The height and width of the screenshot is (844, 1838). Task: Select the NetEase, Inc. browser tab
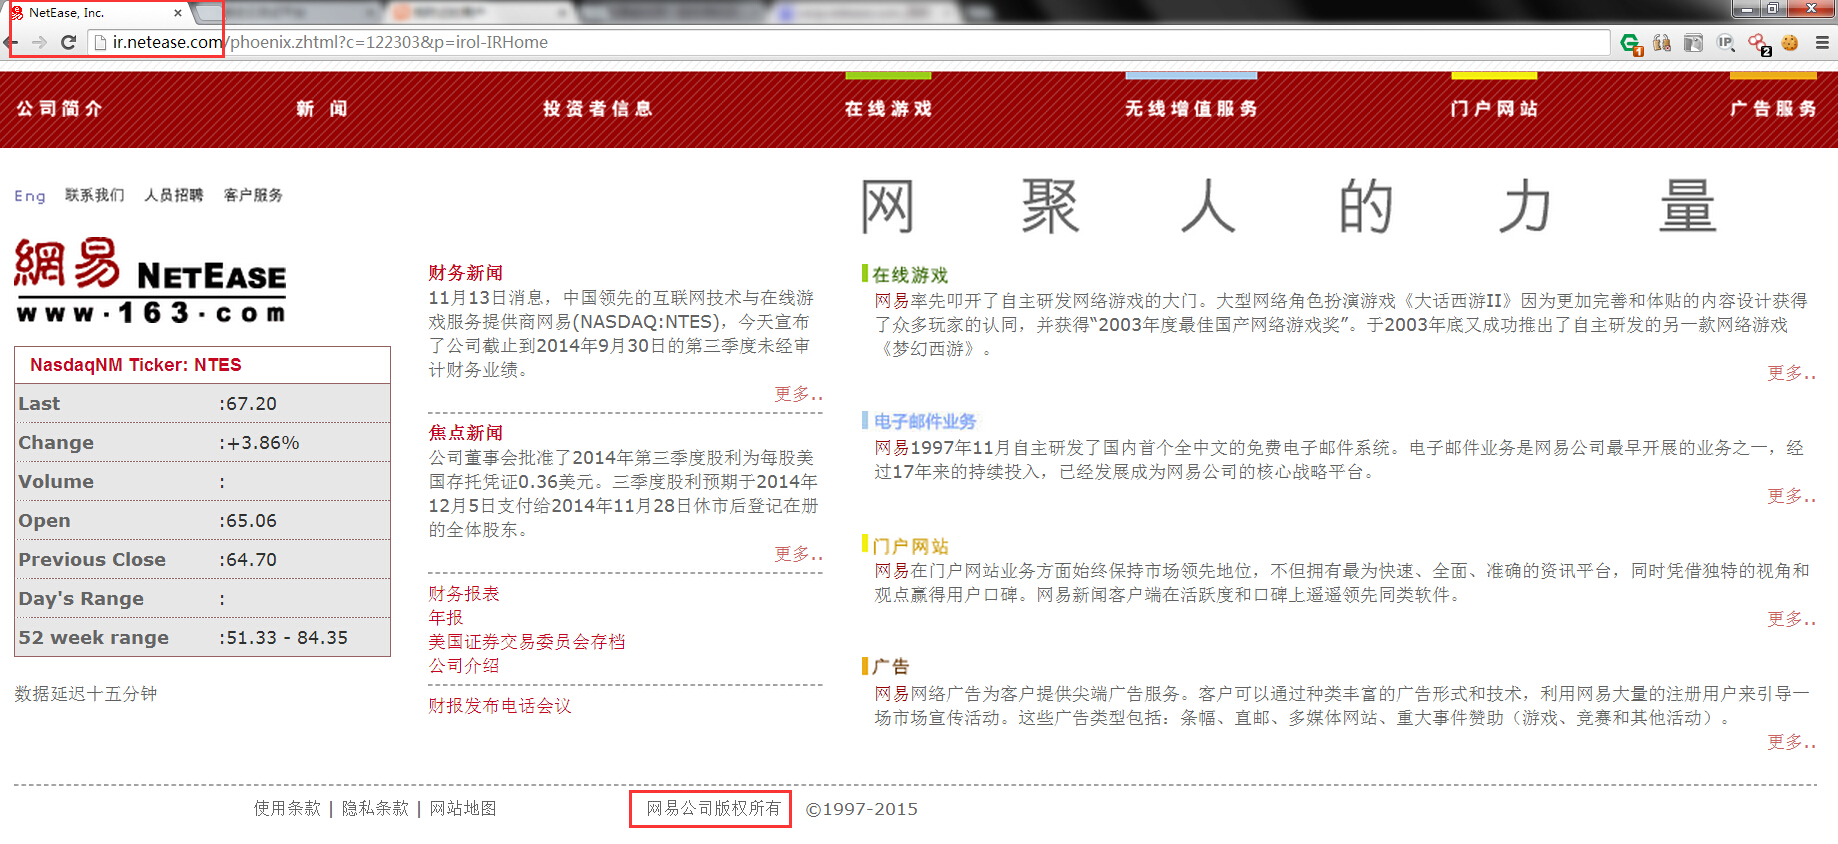[x=97, y=13]
